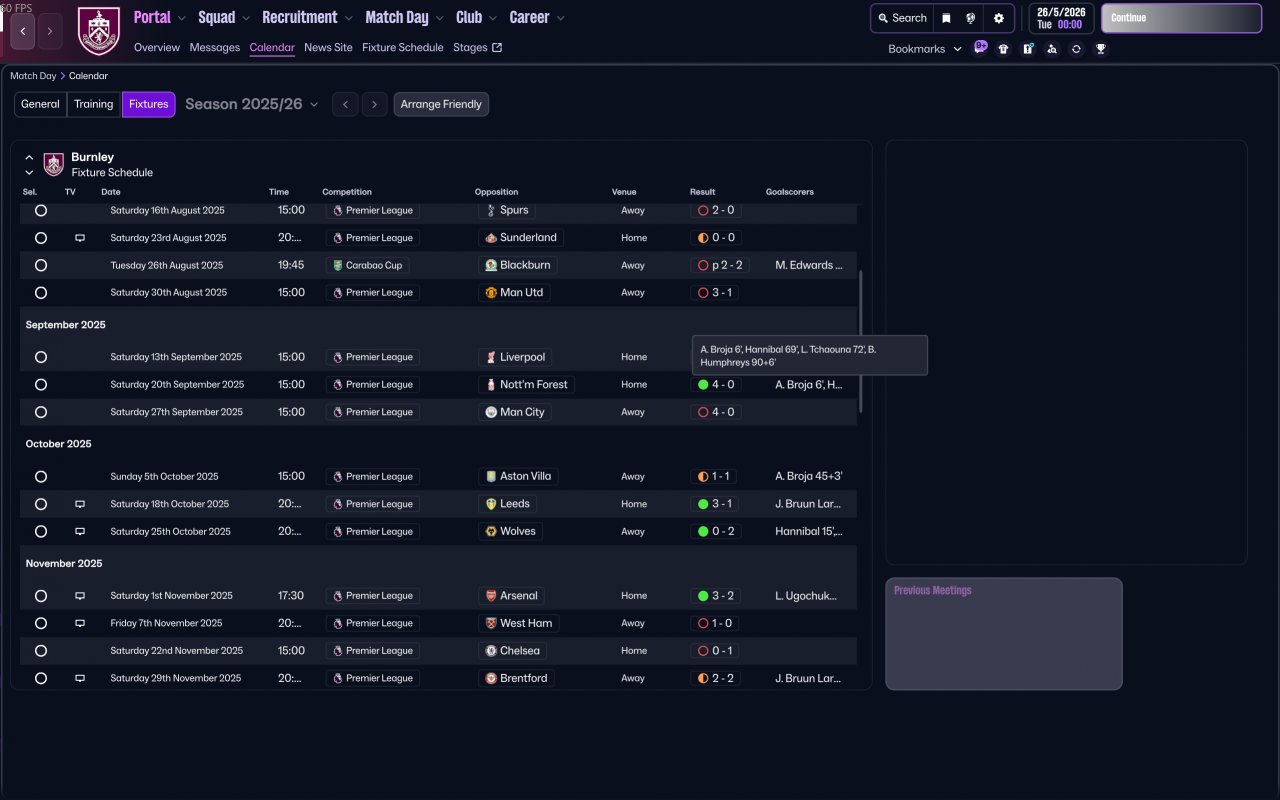Screen dimensions: 1280x800
Task: Select the Spurs fixture radio button
Action: click(41, 211)
